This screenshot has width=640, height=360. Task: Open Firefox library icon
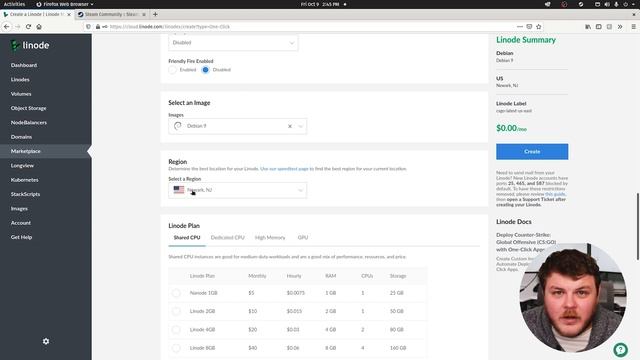pos(588,27)
